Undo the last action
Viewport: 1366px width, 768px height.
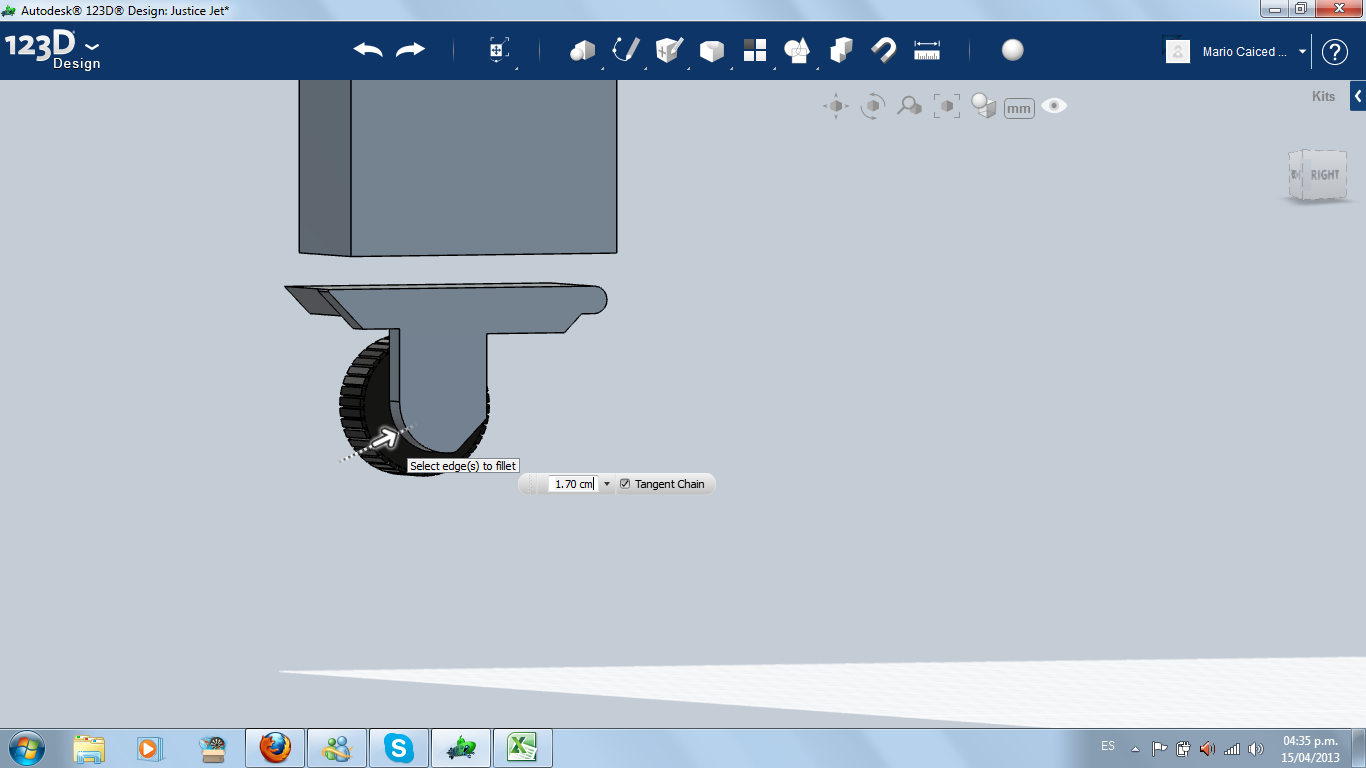[368, 50]
